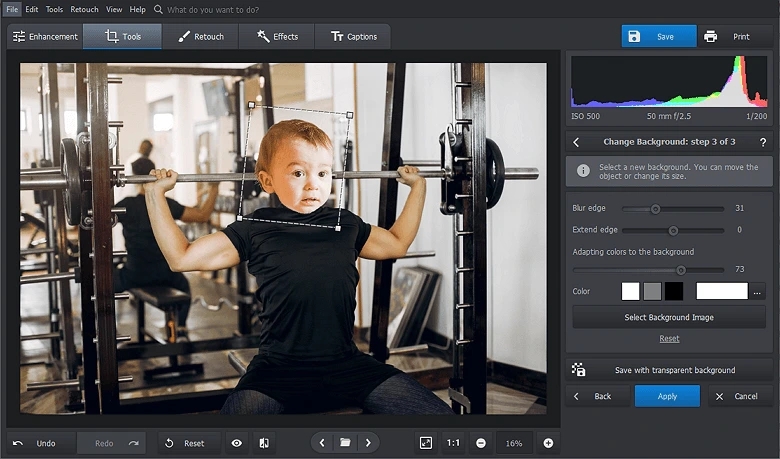Click the help question mark icon
Screen dimensions: 780x459
[x=762, y=143]
